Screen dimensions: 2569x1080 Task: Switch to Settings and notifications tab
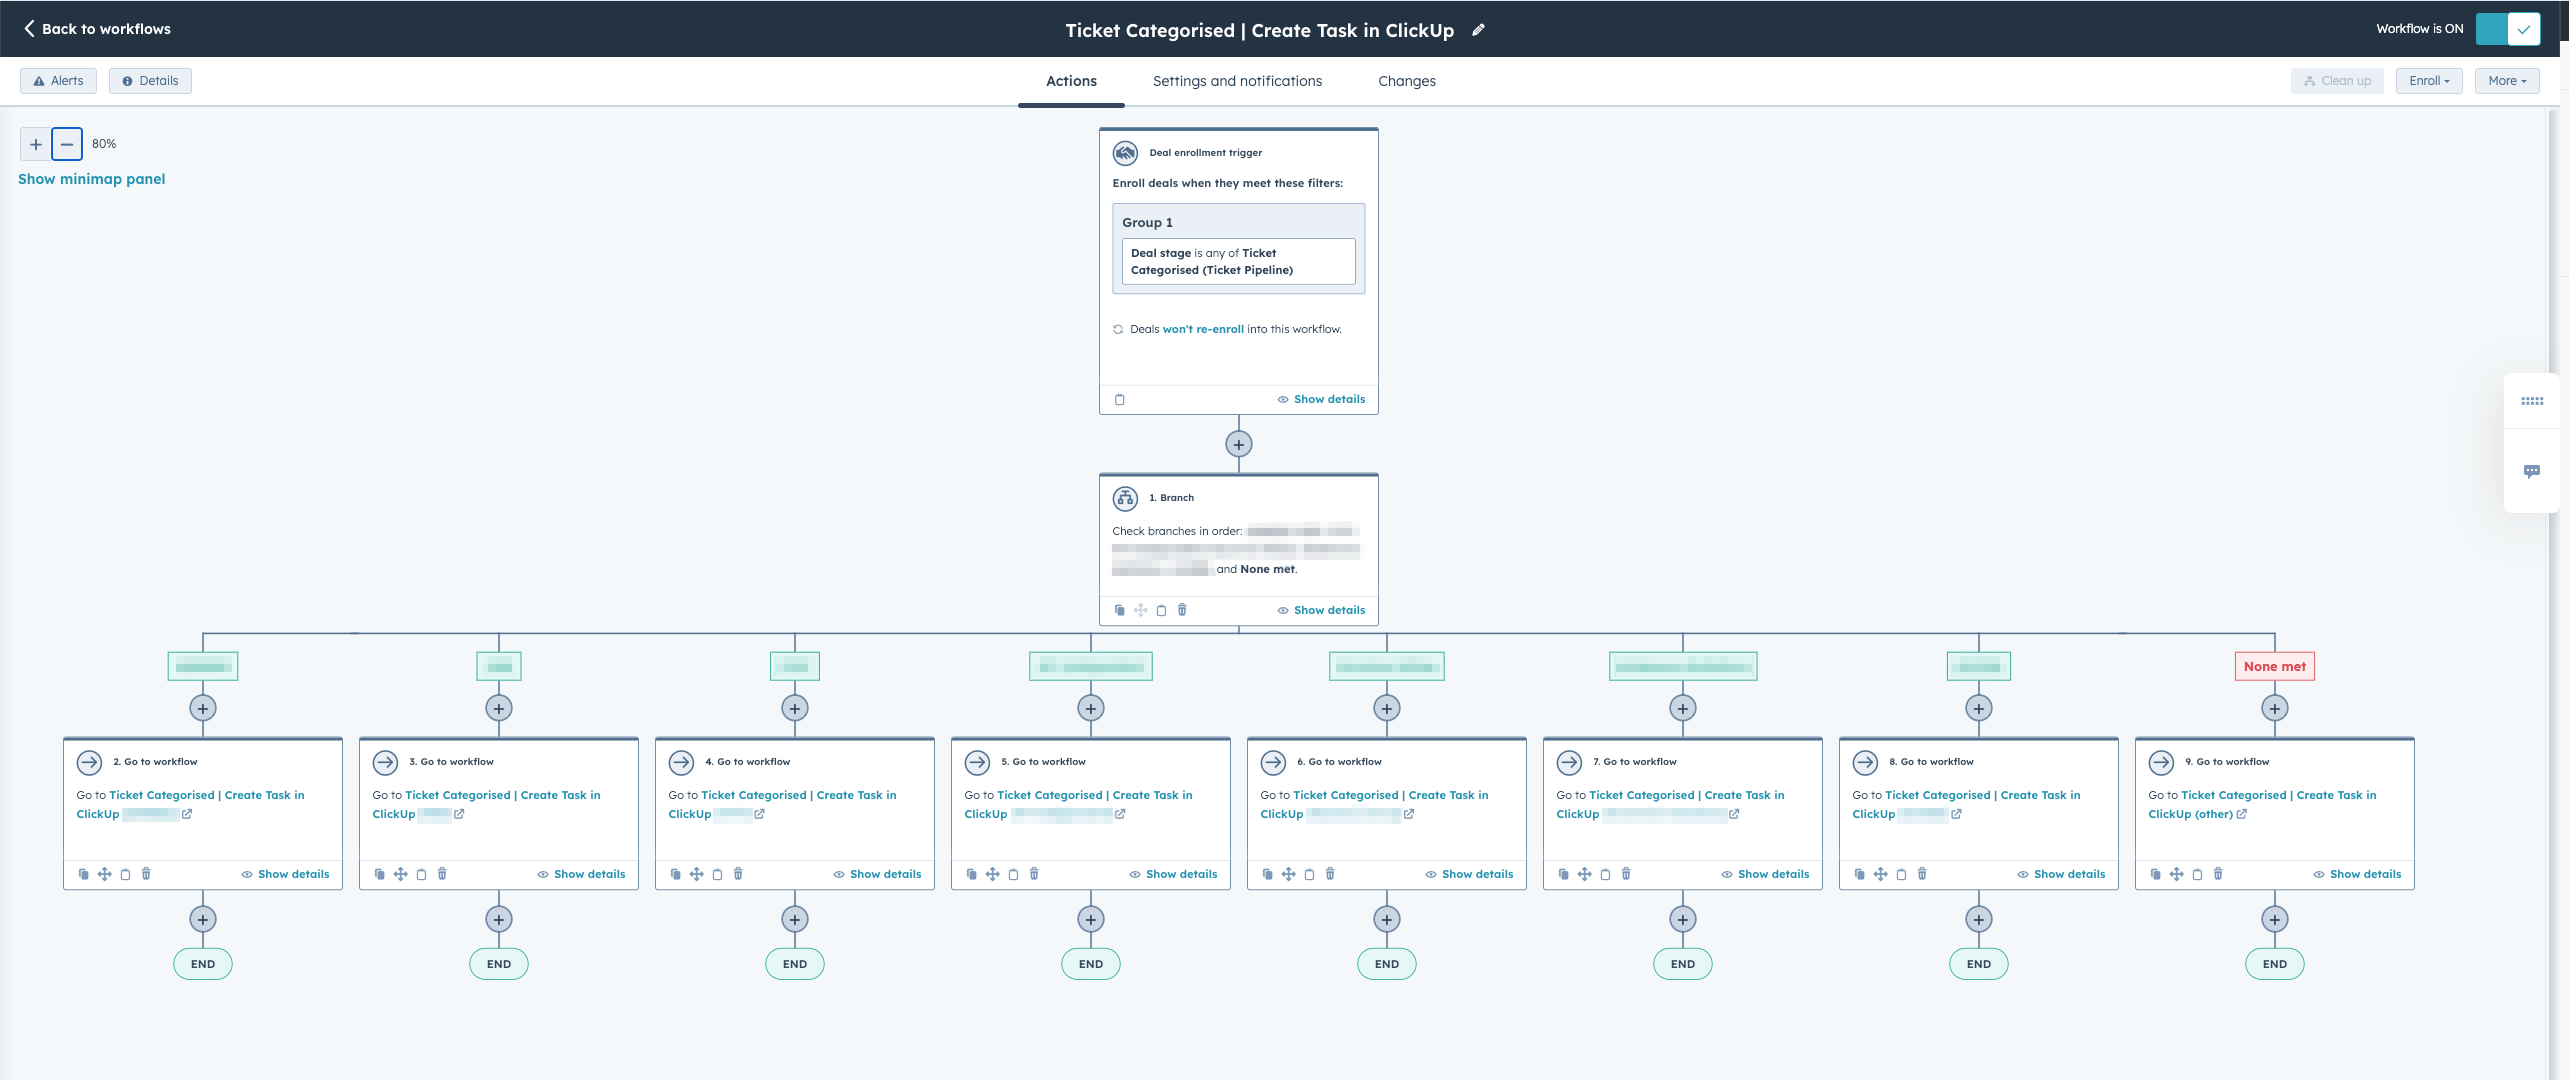pyautogui.click(x=1237, y=81)
